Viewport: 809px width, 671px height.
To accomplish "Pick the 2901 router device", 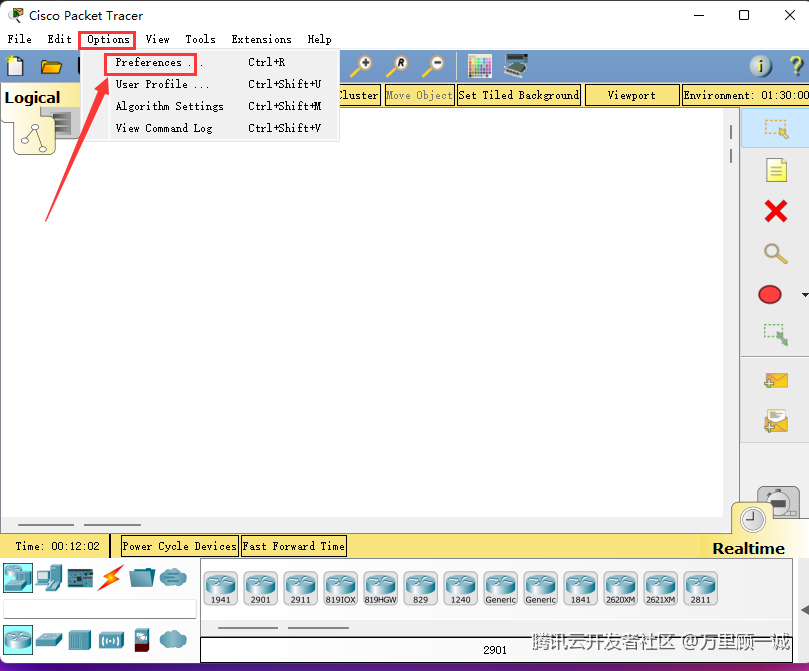I will pos(261,588).
